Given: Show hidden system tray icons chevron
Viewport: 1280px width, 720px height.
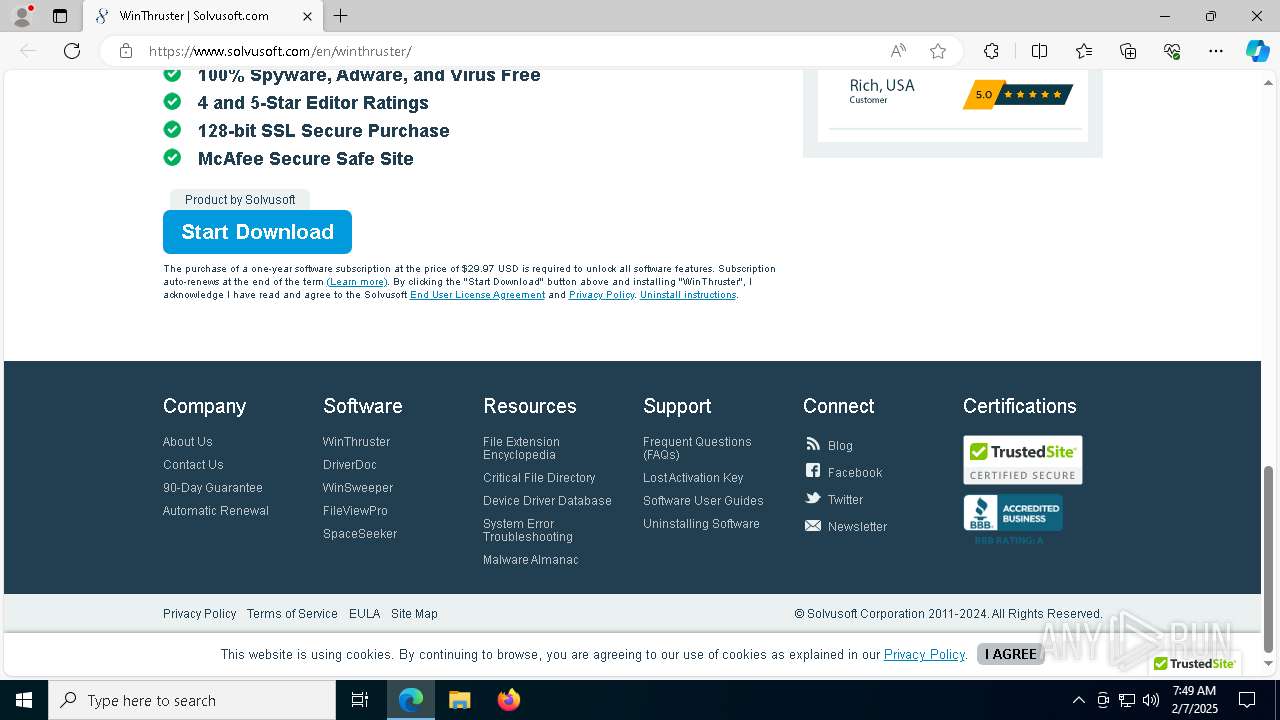Looking at the screenshot, I should pyautogui.click(x=1078, y=700).
